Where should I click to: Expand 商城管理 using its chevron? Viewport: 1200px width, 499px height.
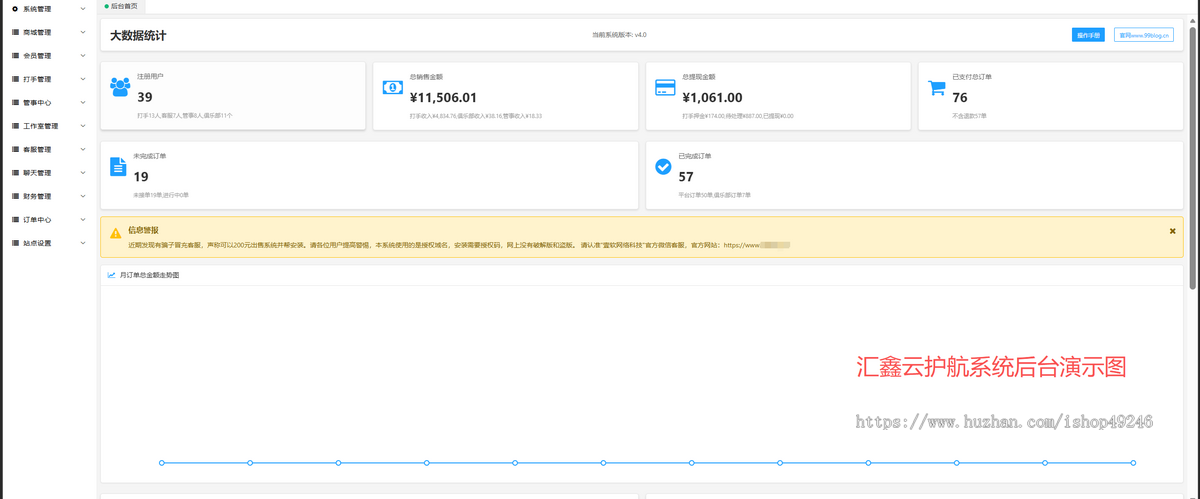tap(83, 32)
